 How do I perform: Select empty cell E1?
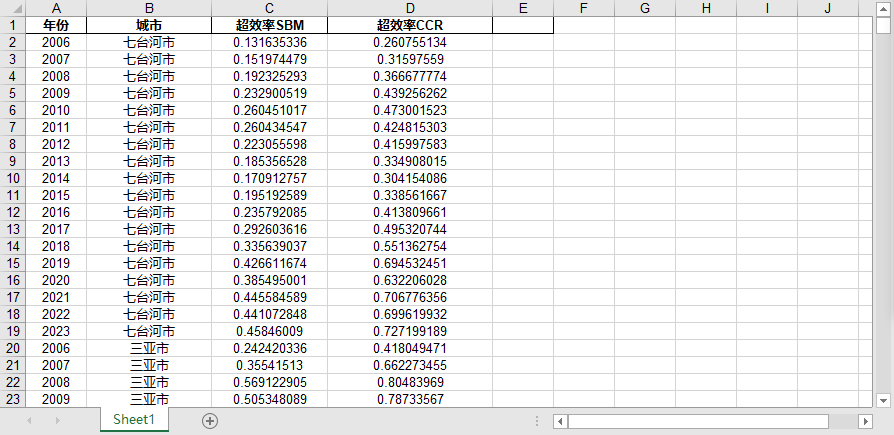pyautogui.click(x=523, y=25)
